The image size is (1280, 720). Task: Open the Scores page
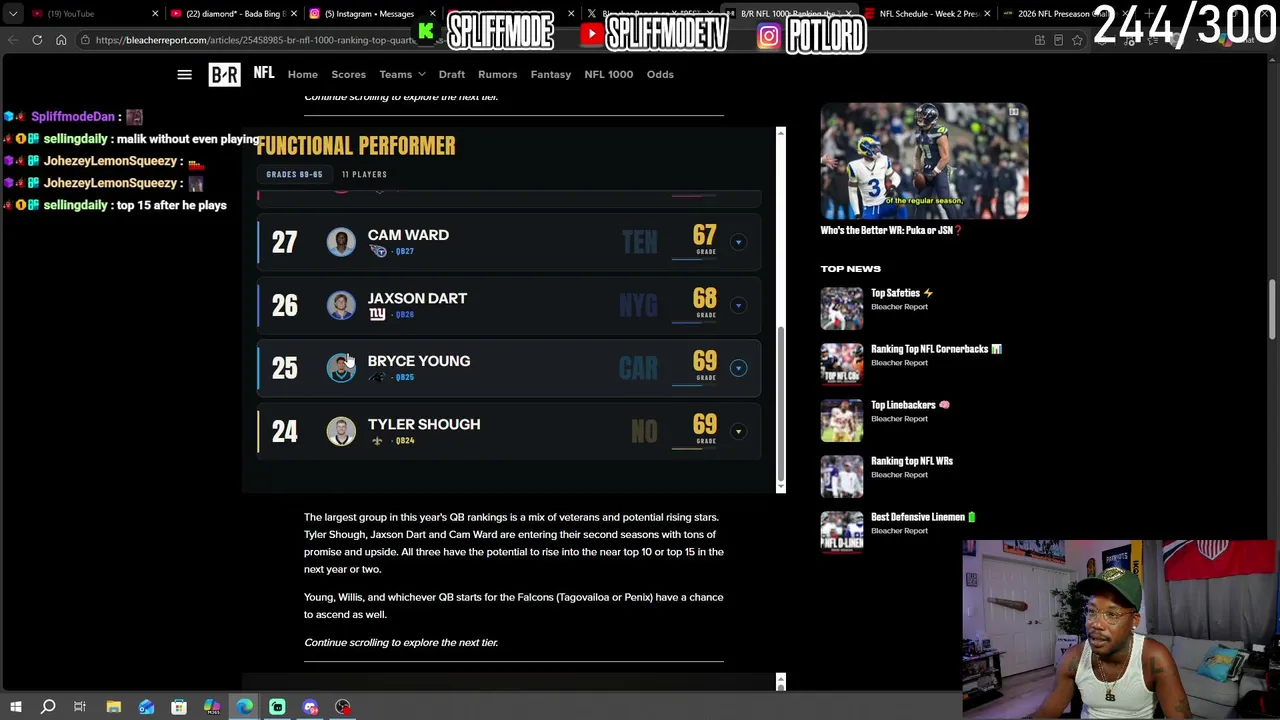click(348, 74)
